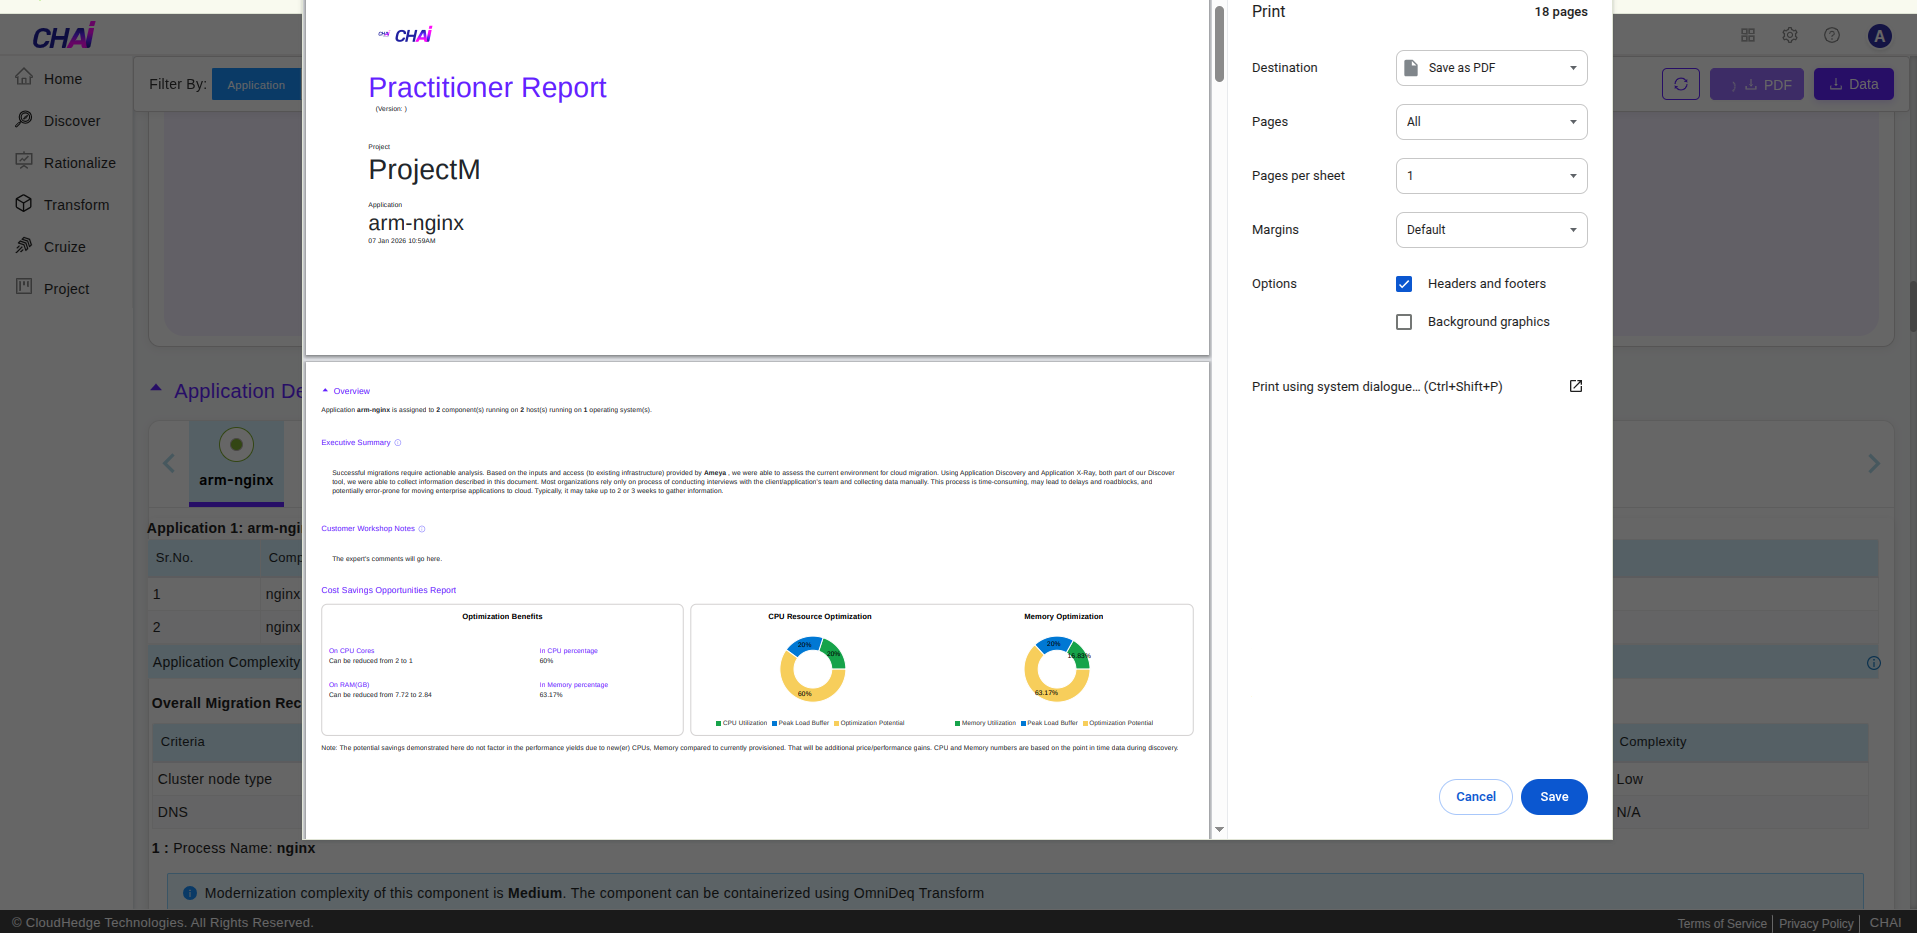Open Discover in the sidebar menu
The height and width of the screenshot is (933, 1917).
pos(72,121)
